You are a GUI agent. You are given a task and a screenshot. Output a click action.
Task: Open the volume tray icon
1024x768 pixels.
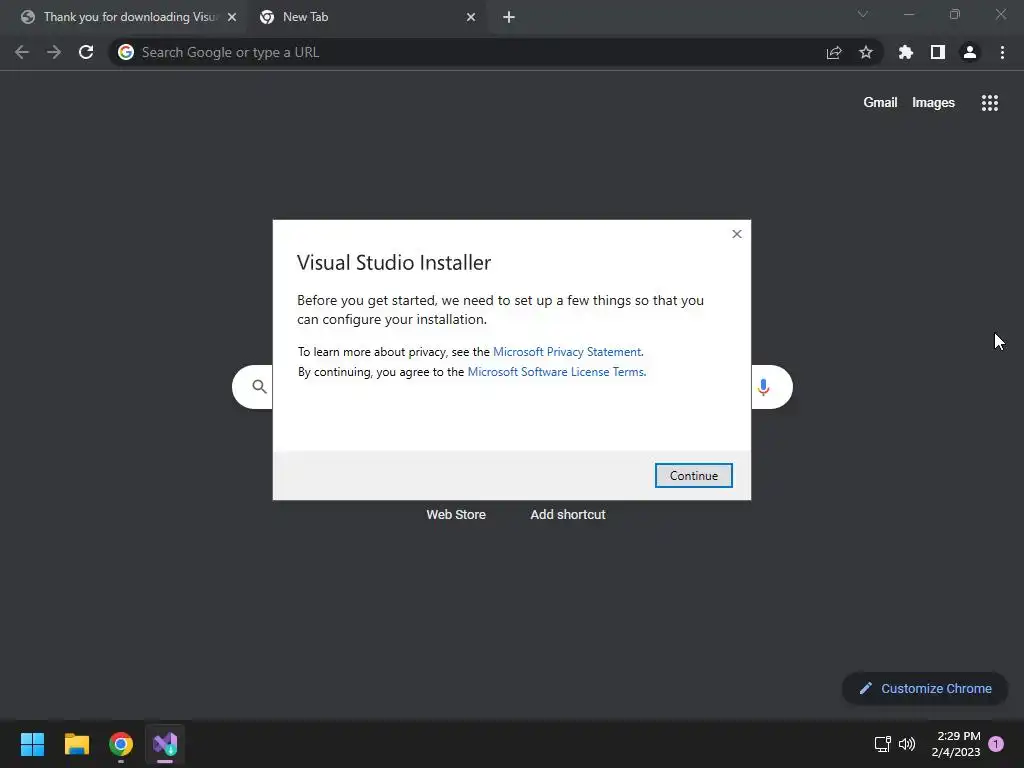pyautogui.click(x=907, y=744)
